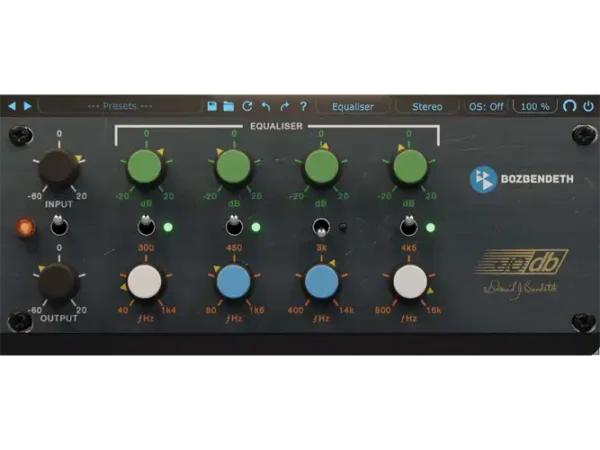This screenshot has width=600, height=450.
Task: Click the green LED of the 300 band
Action: [168, 227]
